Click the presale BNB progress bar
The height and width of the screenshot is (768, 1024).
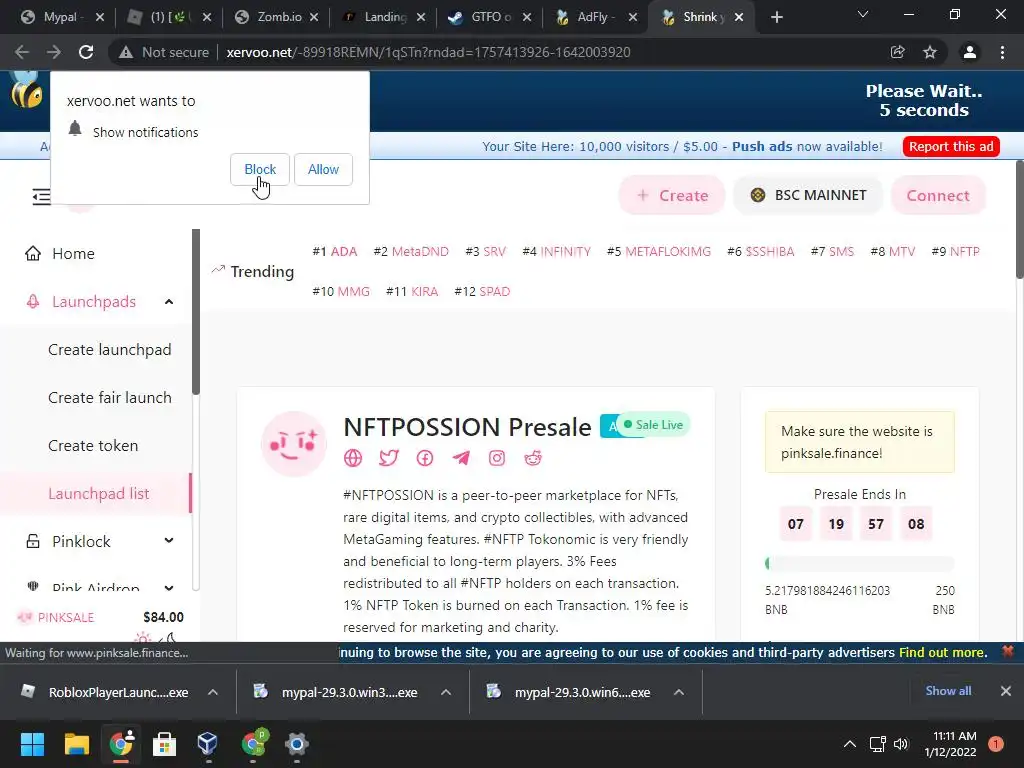click(859, 563)
